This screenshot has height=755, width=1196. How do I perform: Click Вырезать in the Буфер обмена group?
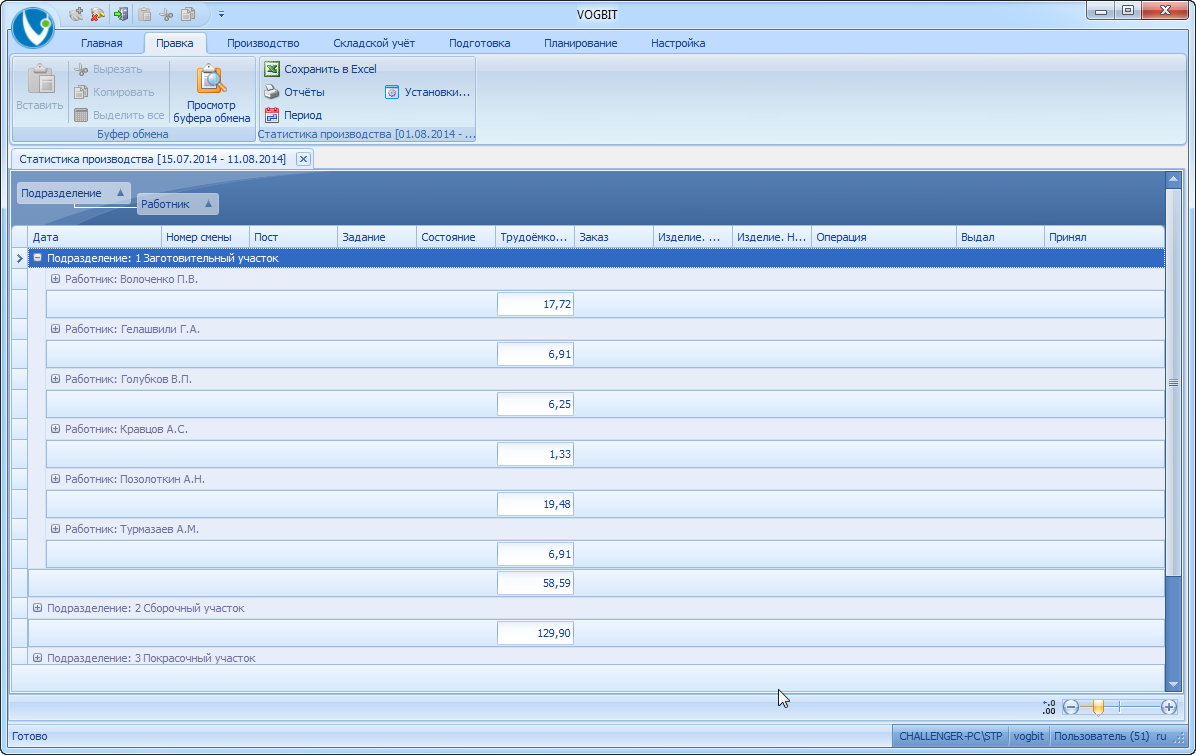pos(108,69)
